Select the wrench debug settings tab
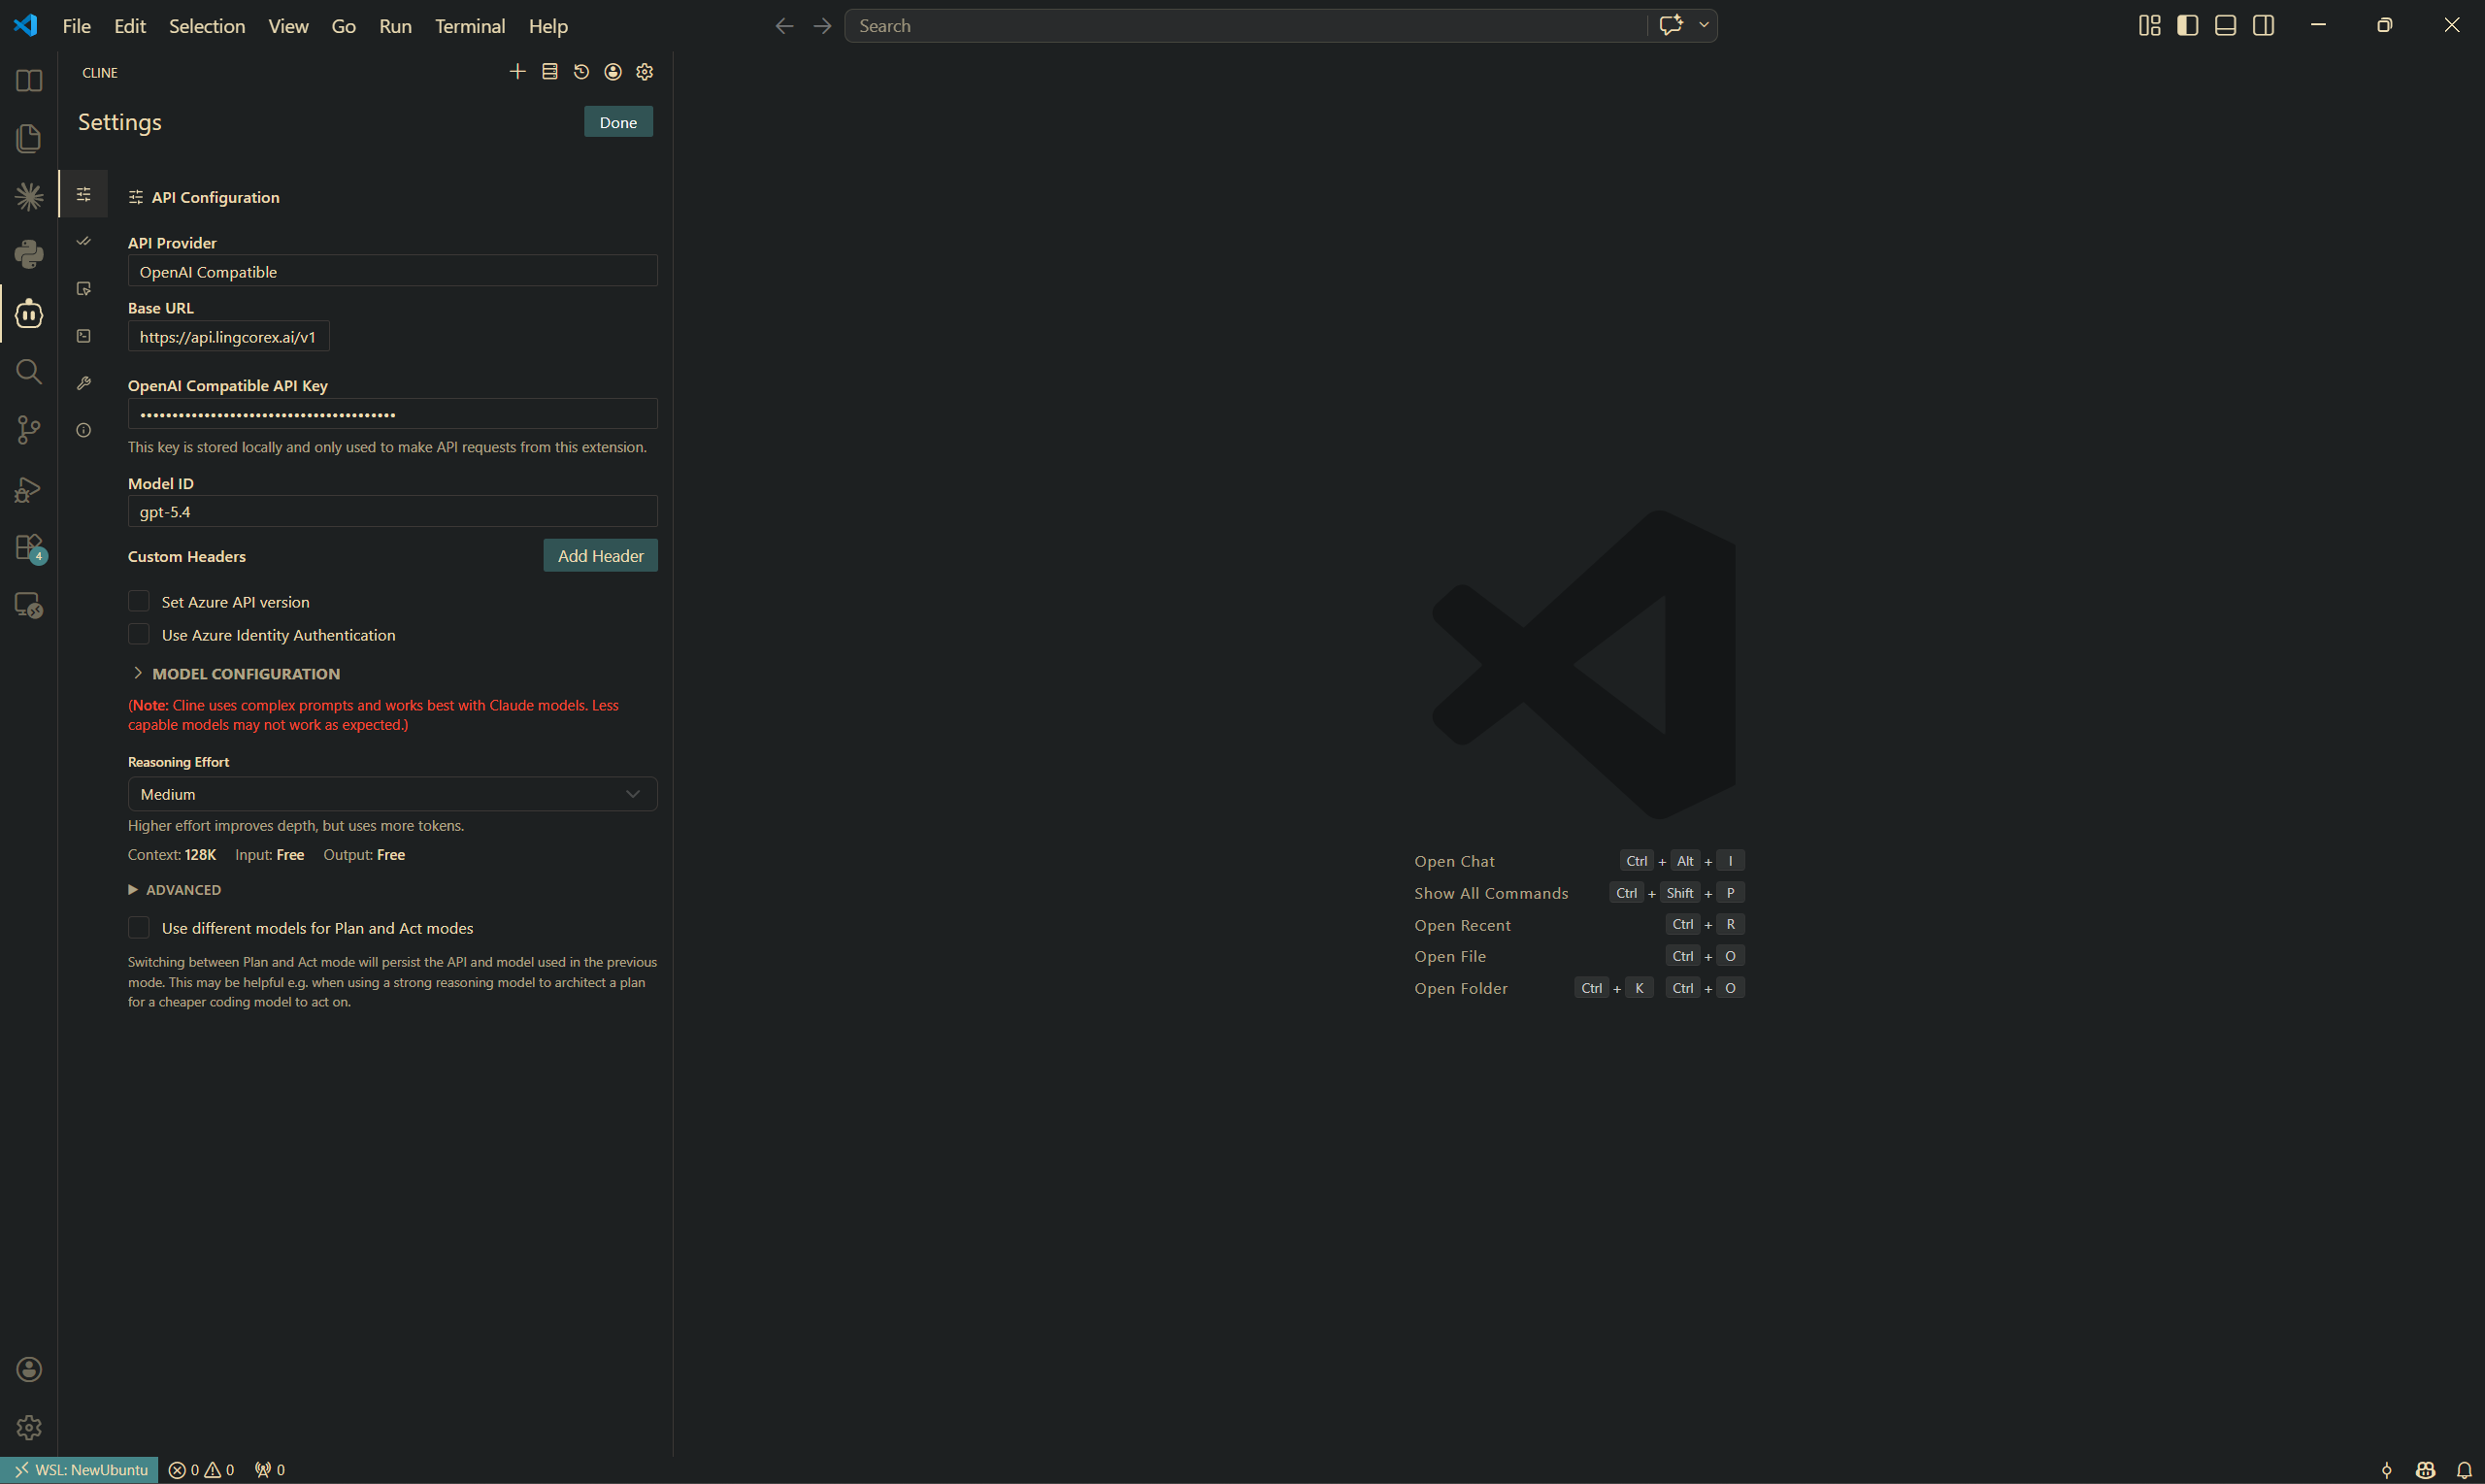Viewport: 2485px width, 1484px height. (84, 383)
